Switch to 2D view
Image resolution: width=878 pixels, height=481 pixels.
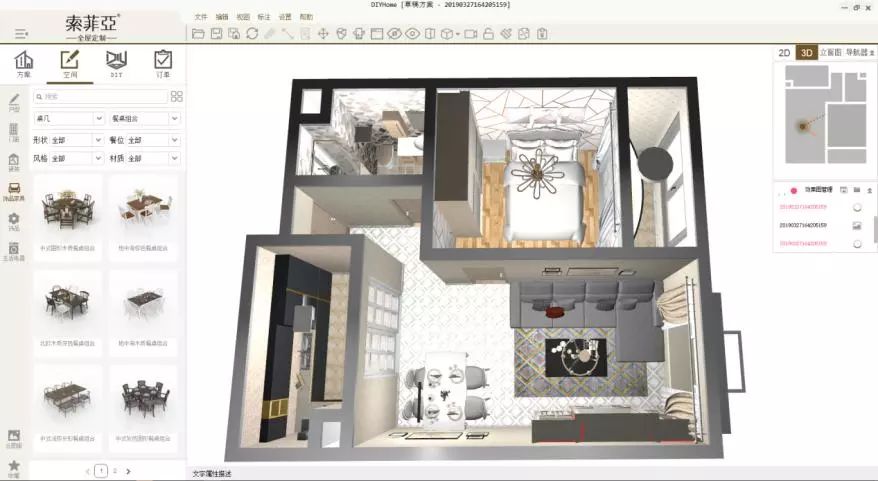pos(784,53)
